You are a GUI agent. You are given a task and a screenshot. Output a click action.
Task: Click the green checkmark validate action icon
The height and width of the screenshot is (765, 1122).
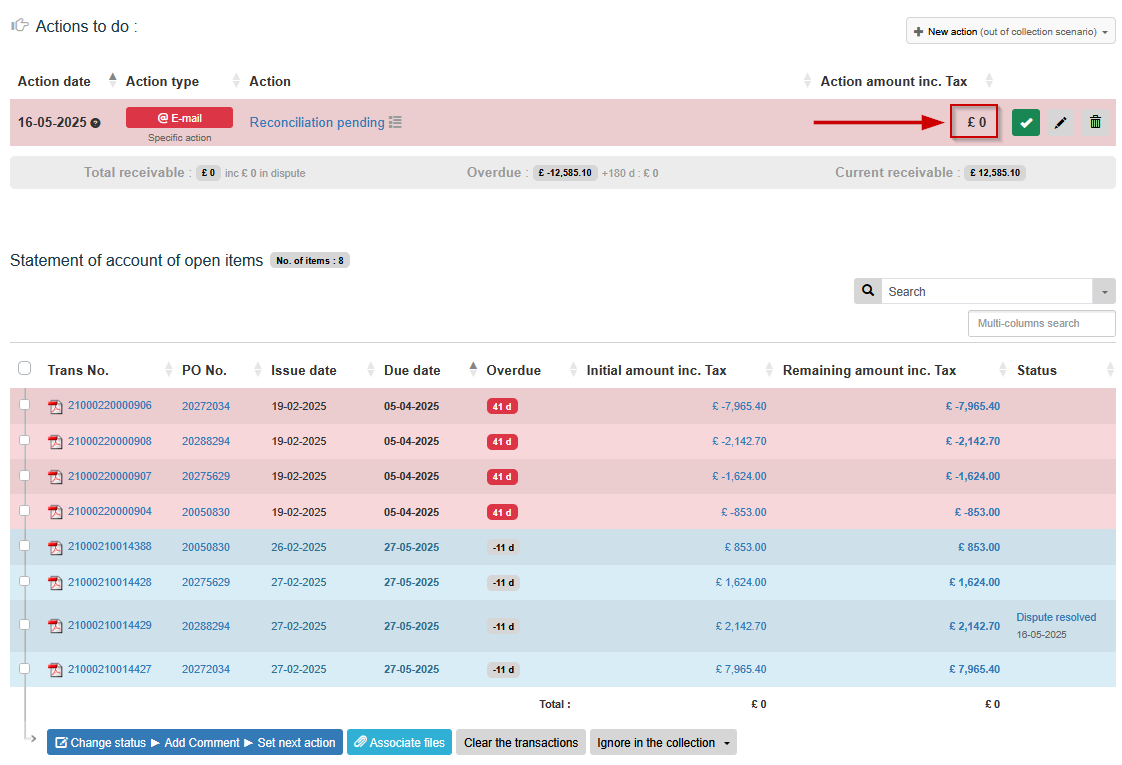(1025, 122)
